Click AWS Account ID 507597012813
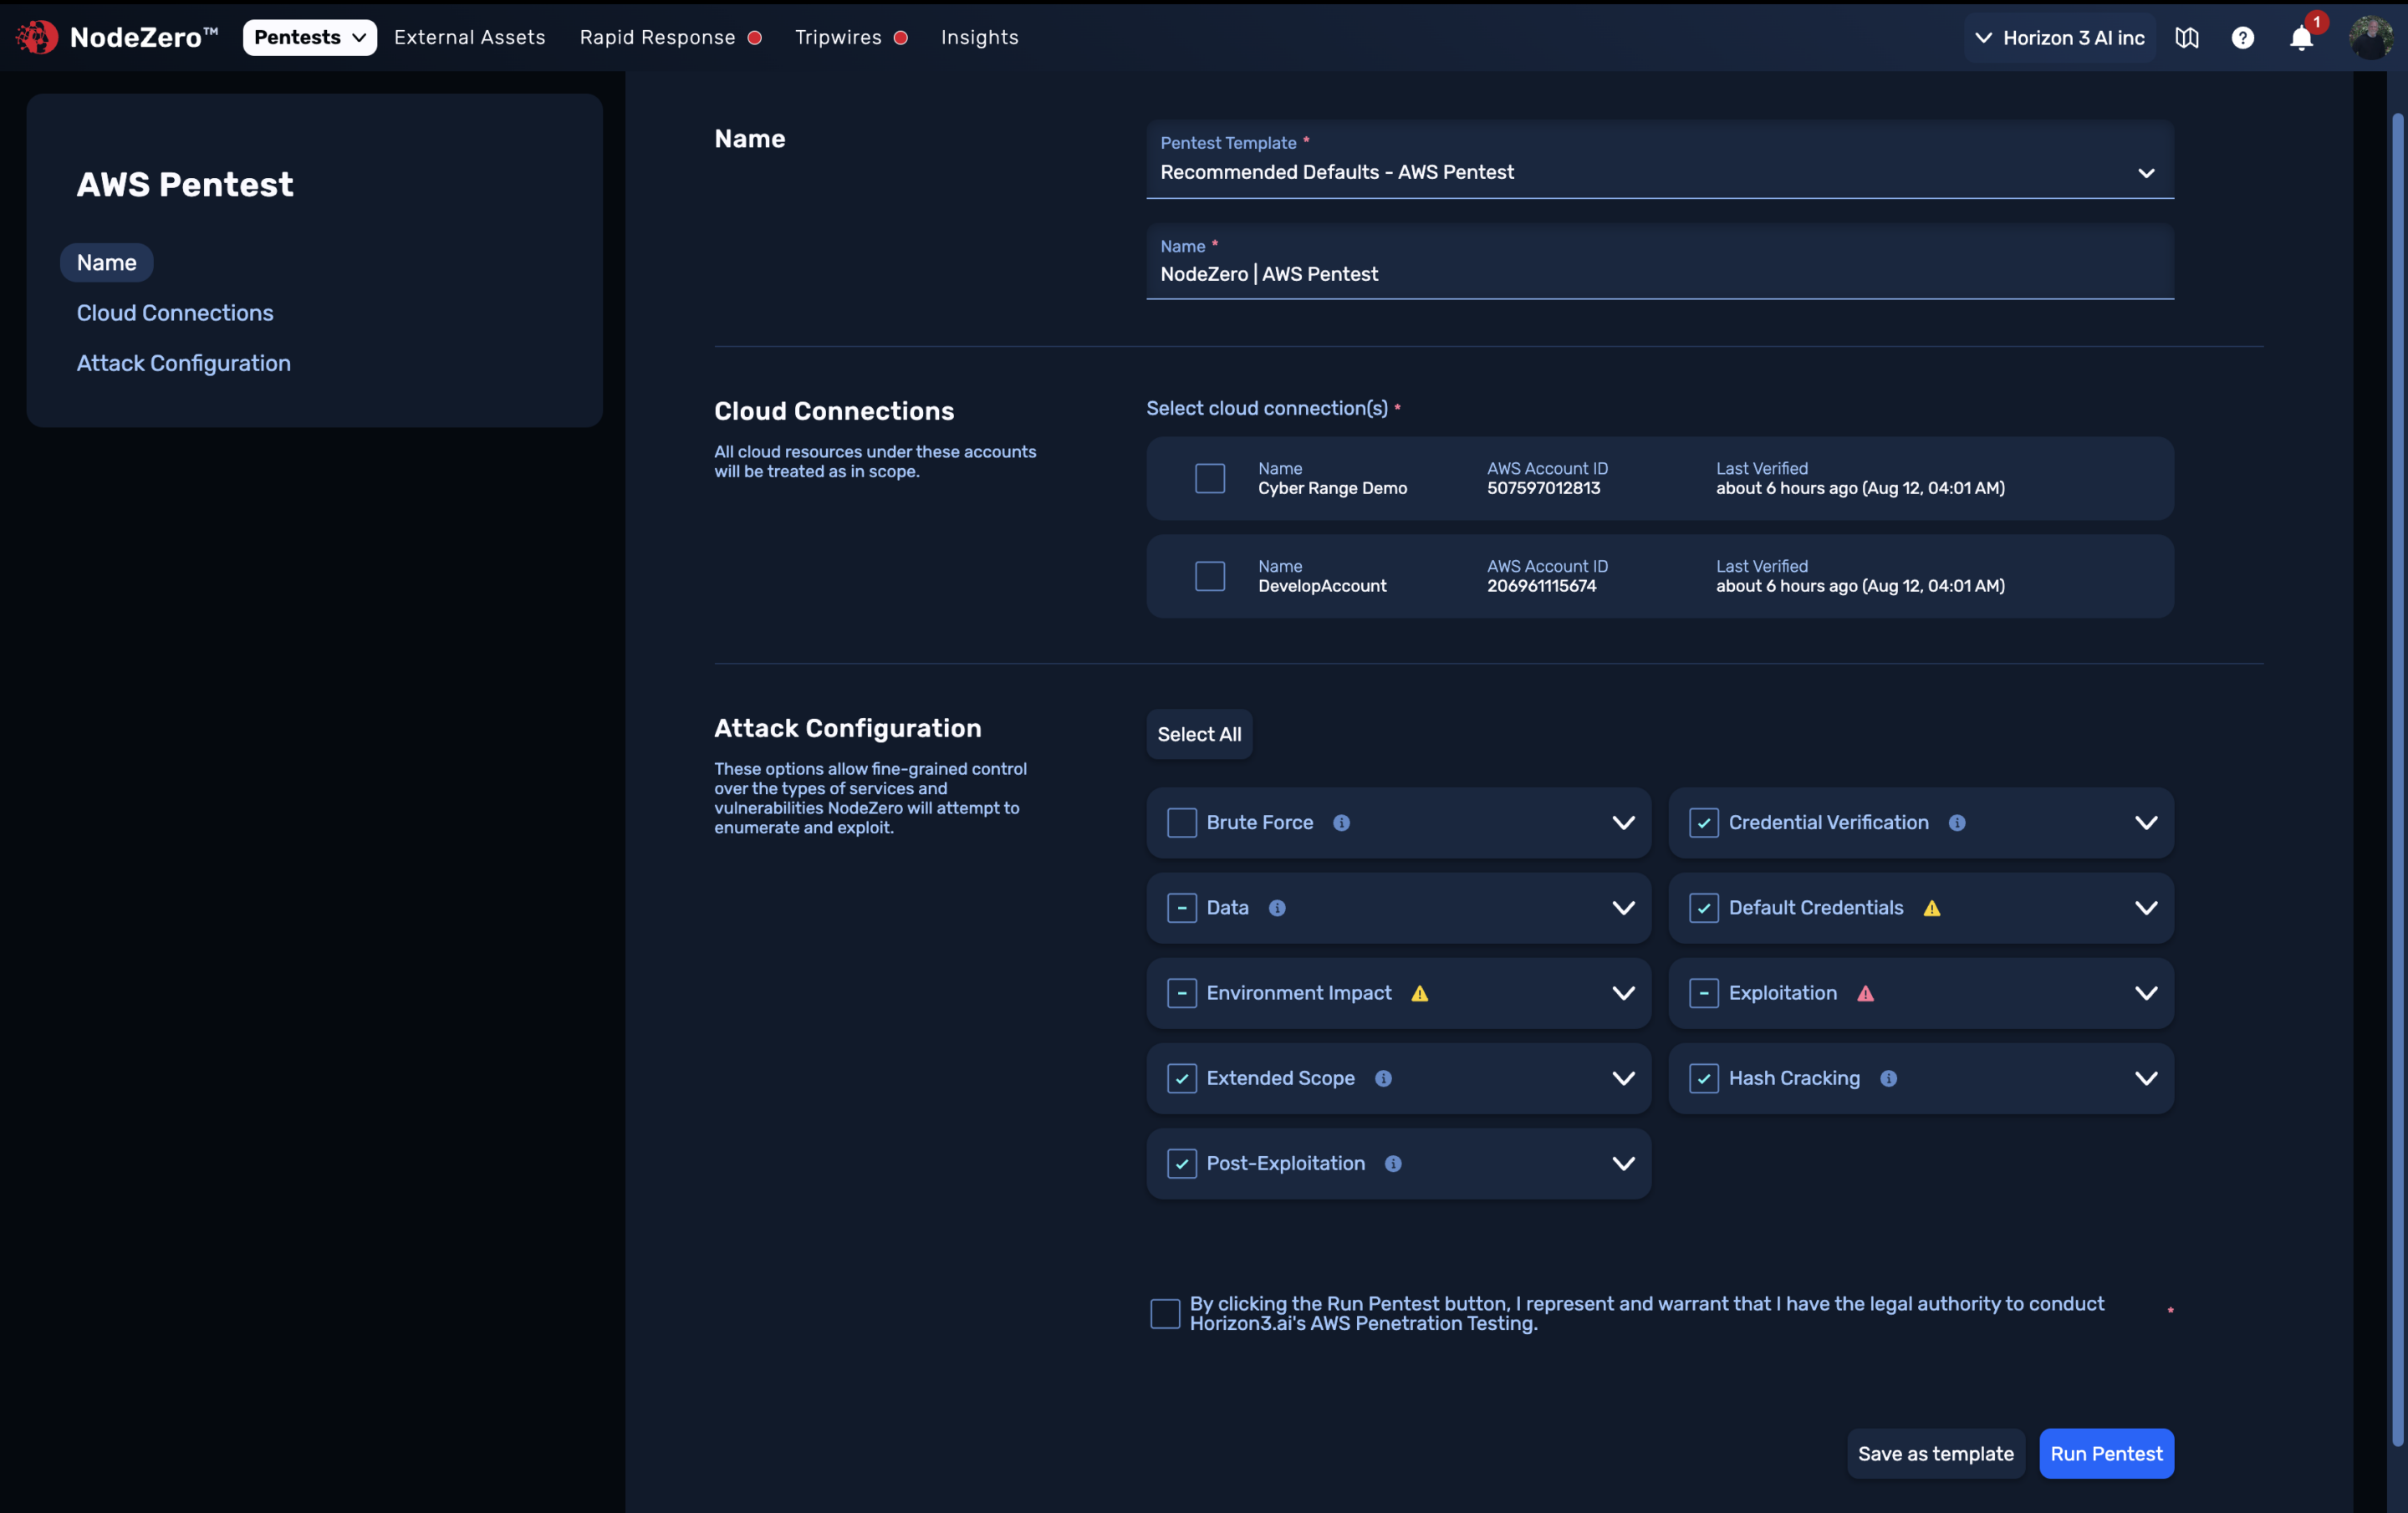 pyautogui.click(x=1543, y=488)
